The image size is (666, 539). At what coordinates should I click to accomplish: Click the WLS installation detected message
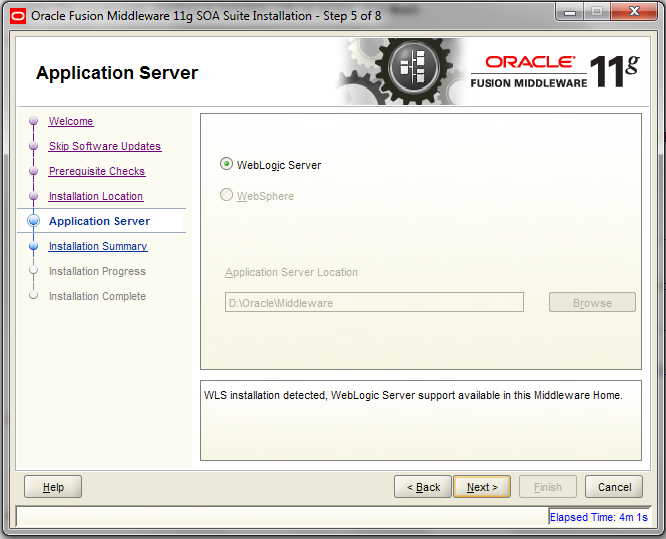413,395
